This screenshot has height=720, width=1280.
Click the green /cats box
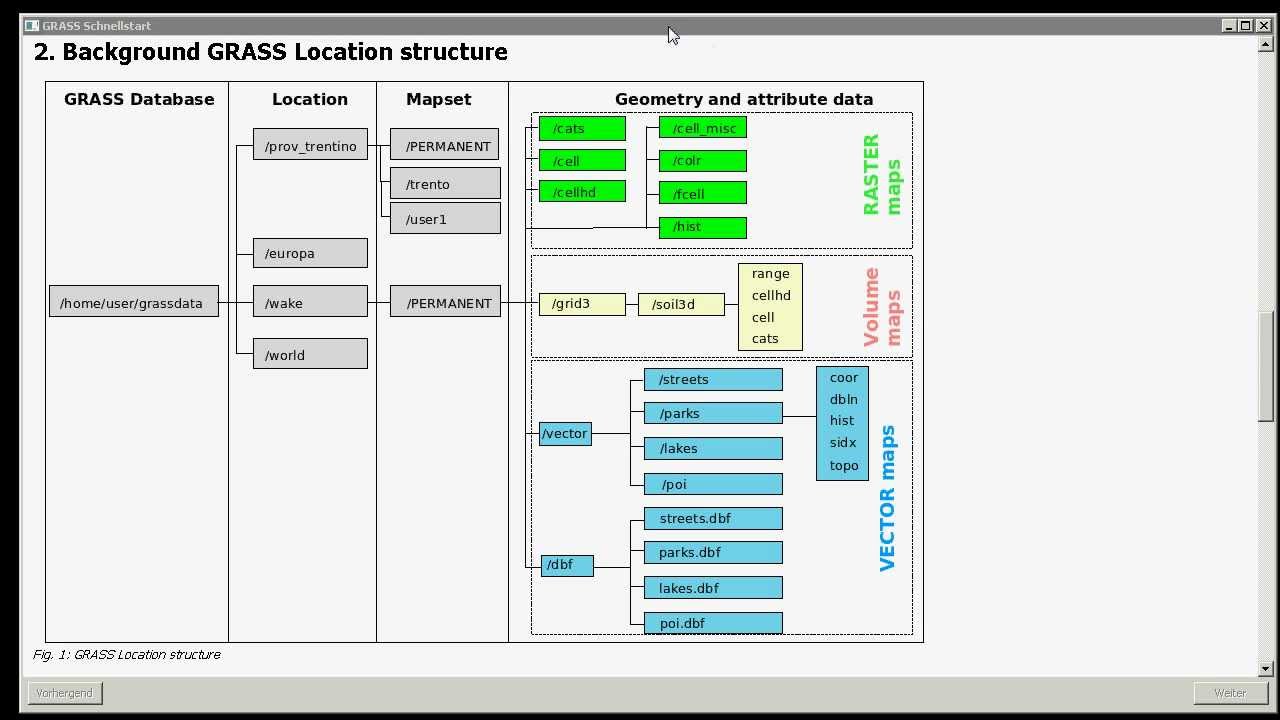coord(582,128)
